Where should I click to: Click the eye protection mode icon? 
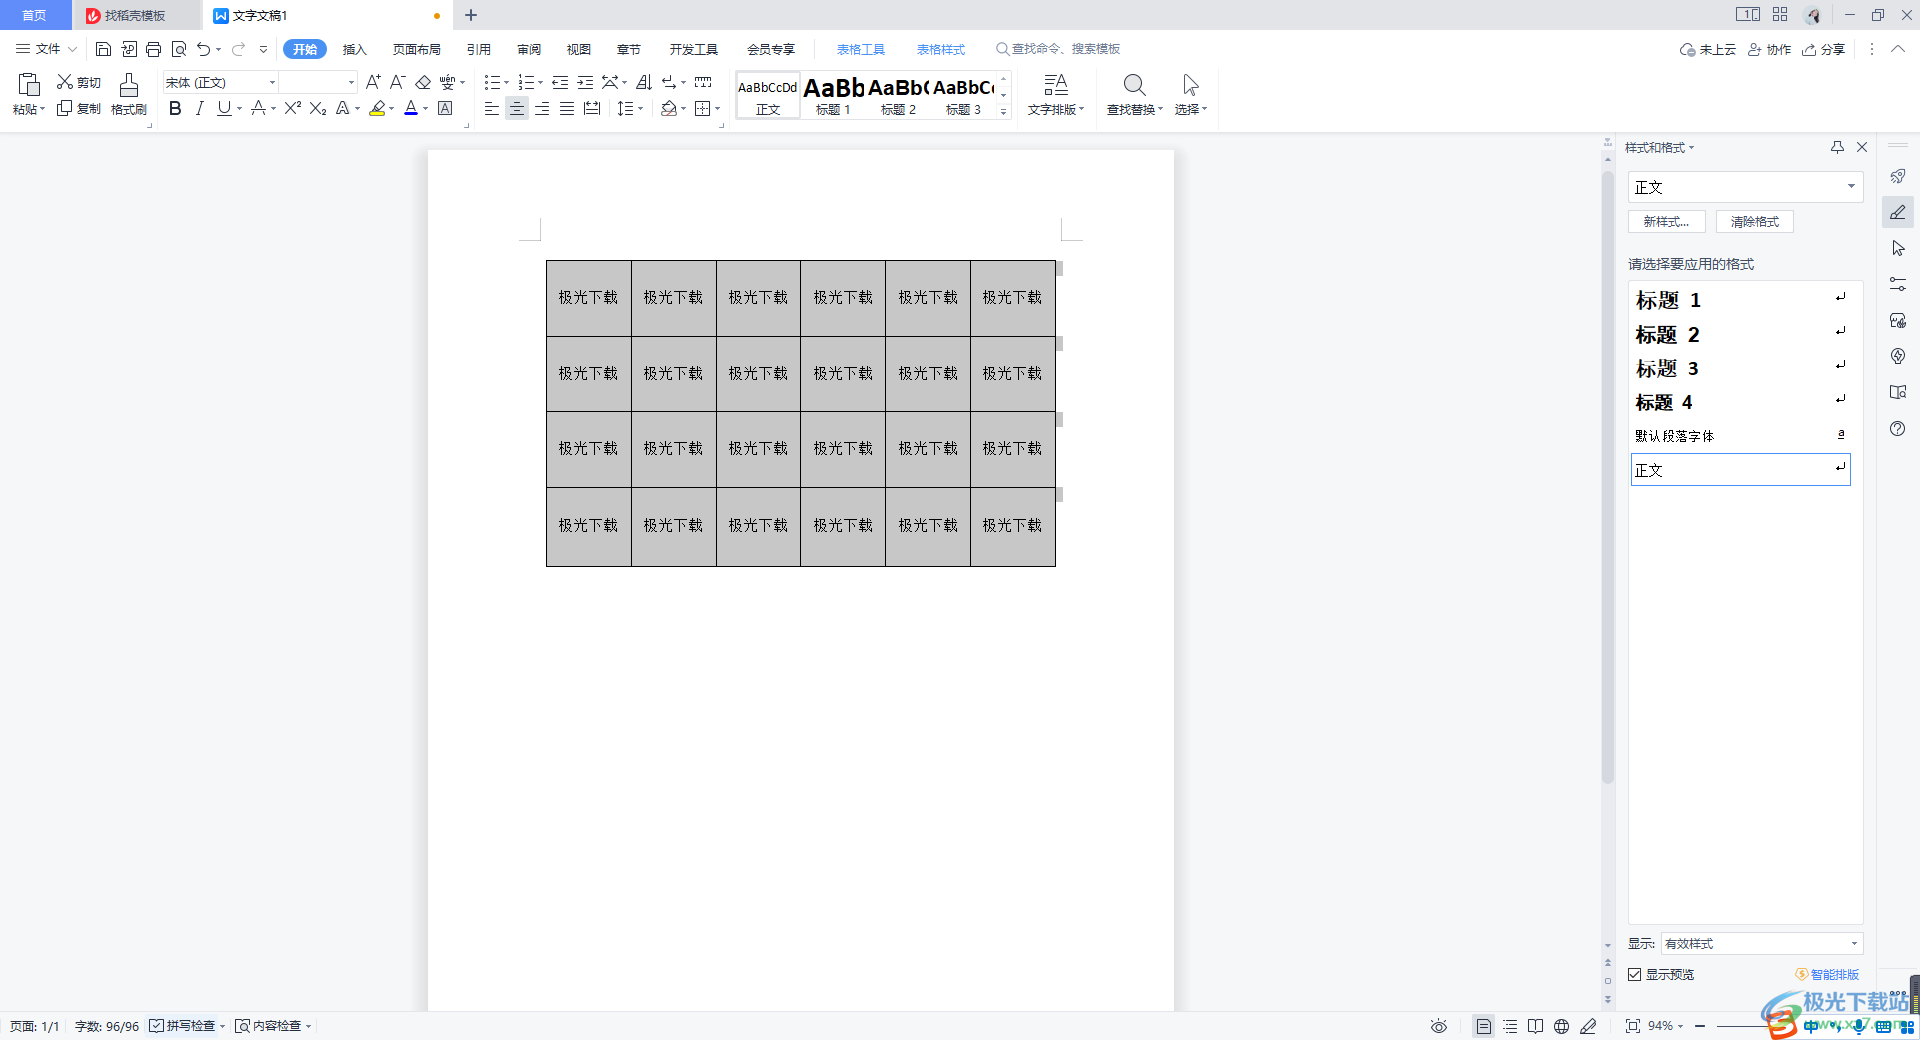(1438, 1026)
